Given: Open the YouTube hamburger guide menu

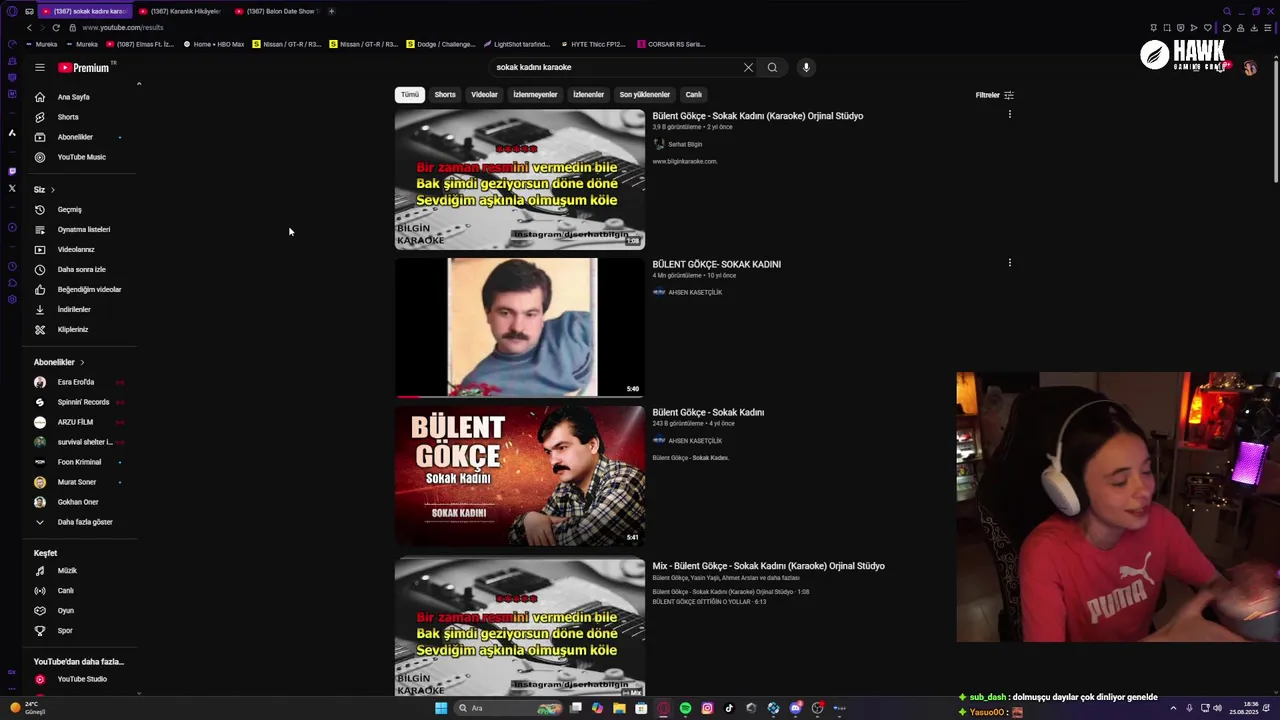Looking at the screenshot, I should 40,67.
